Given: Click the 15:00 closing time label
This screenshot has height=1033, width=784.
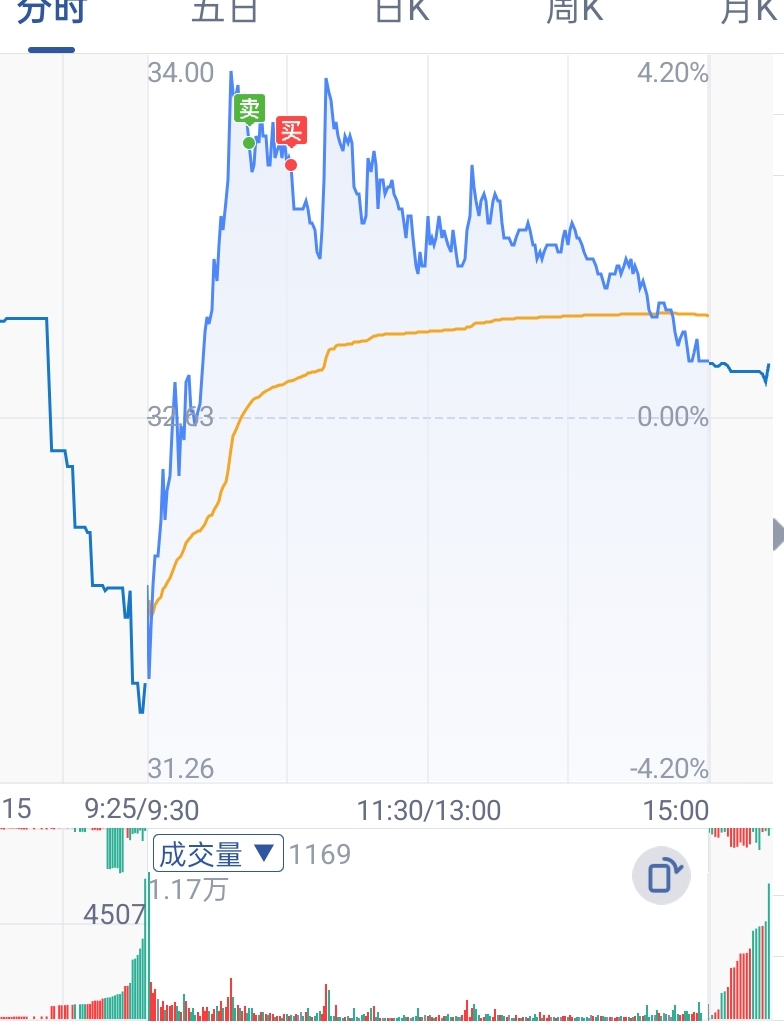Looking at the screenshot, I should pos(676,810).
